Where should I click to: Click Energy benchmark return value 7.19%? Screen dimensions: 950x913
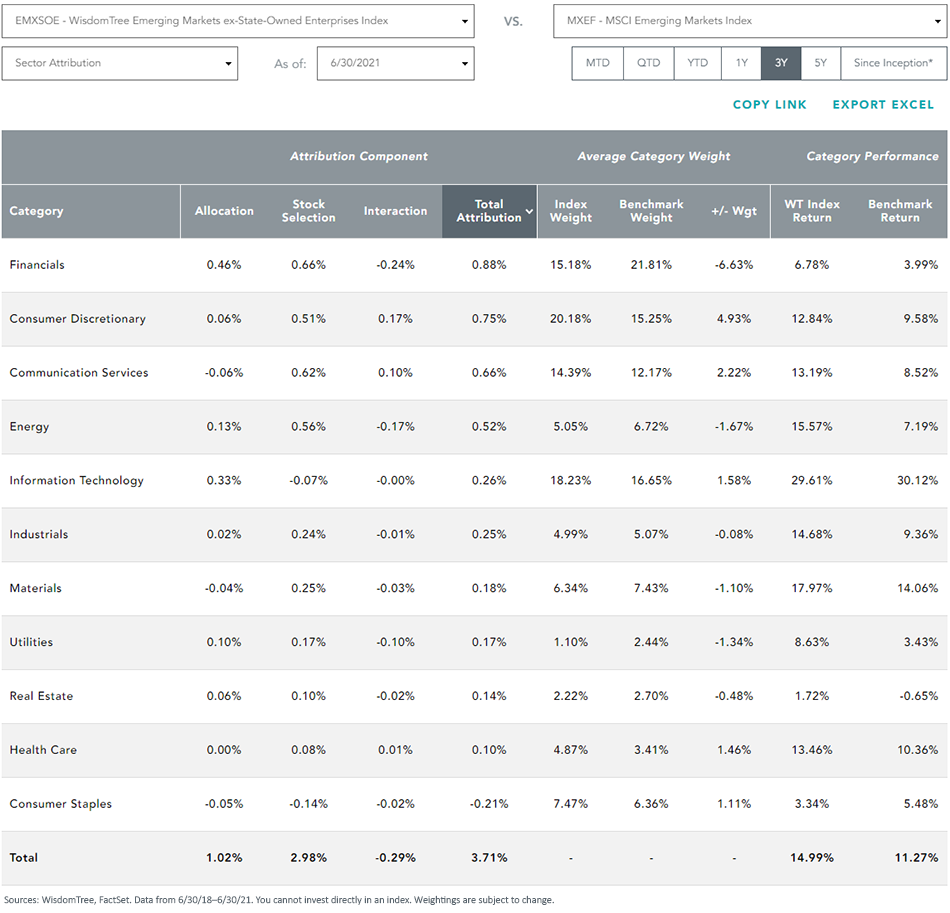click(920, 427)
